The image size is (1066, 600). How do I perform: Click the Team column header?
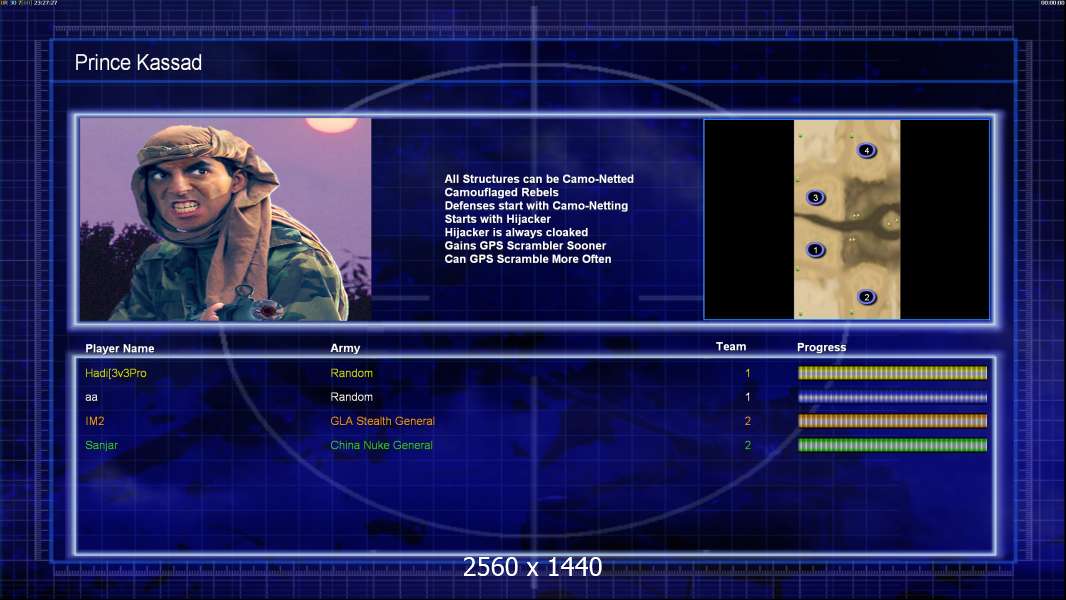coord(731,347)
